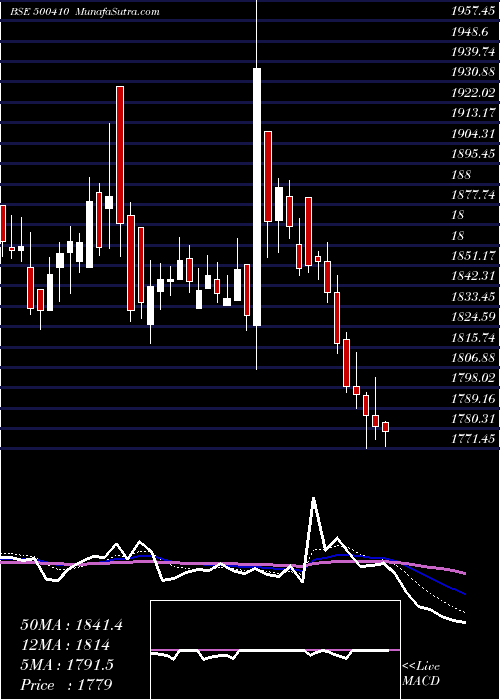The image size is (500, 700).
Task: Click the 1771.45 price axis label
Action: point(473,439)
